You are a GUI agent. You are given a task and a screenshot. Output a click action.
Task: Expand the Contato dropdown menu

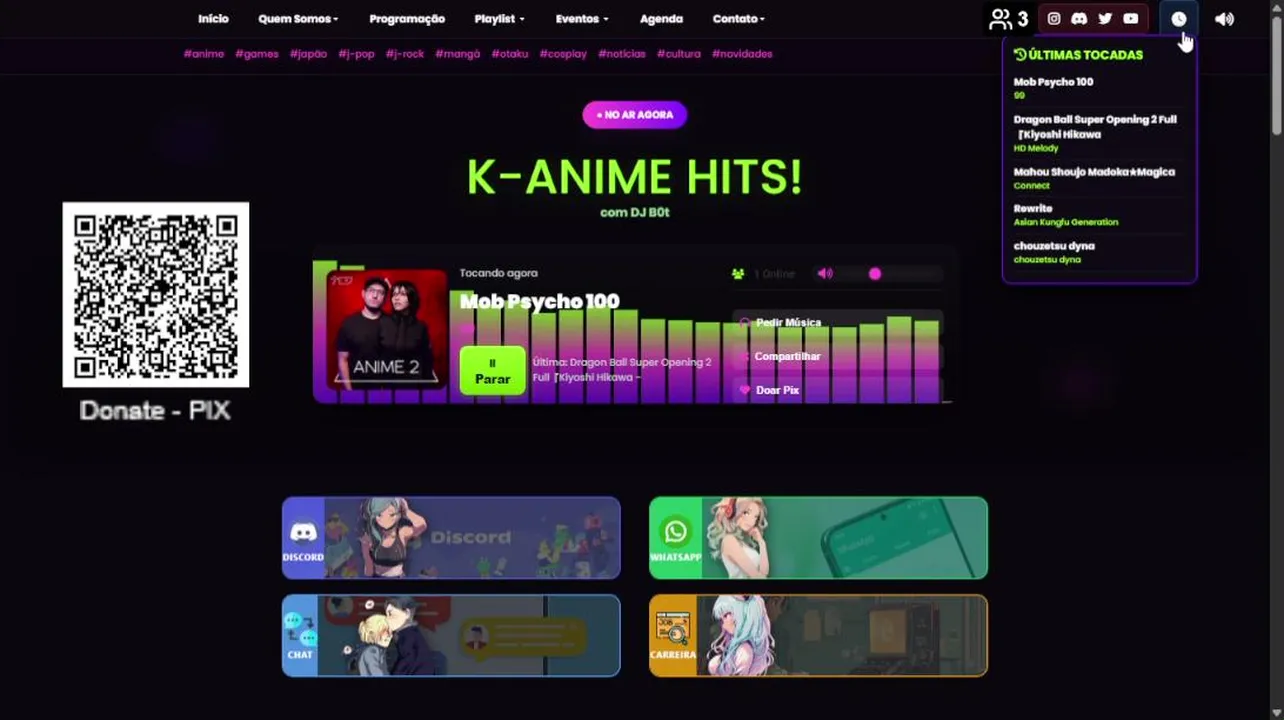tap(738, 19)
